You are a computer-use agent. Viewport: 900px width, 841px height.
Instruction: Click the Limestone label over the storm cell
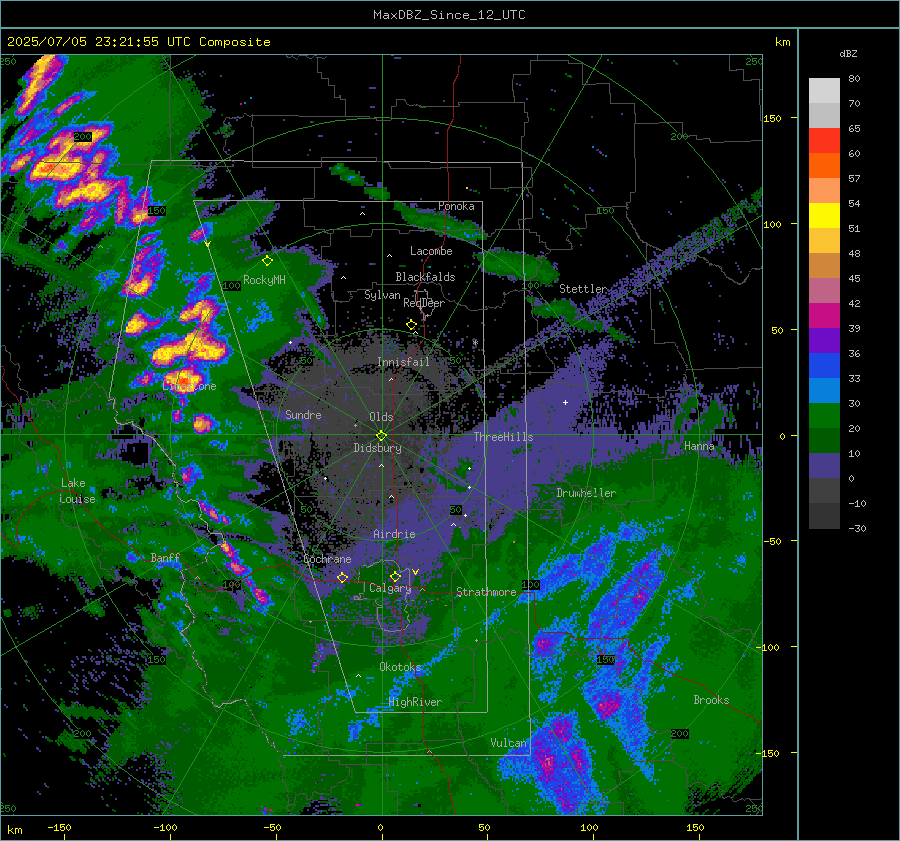point(189,386)
